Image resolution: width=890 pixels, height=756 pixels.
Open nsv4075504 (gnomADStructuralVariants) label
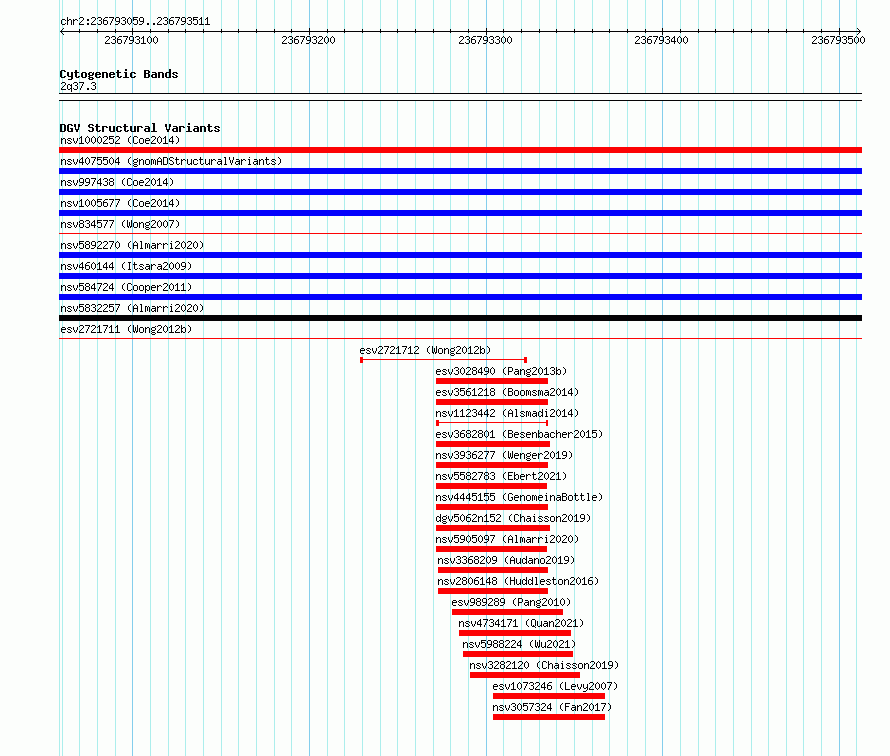click(x=171, y=161)
